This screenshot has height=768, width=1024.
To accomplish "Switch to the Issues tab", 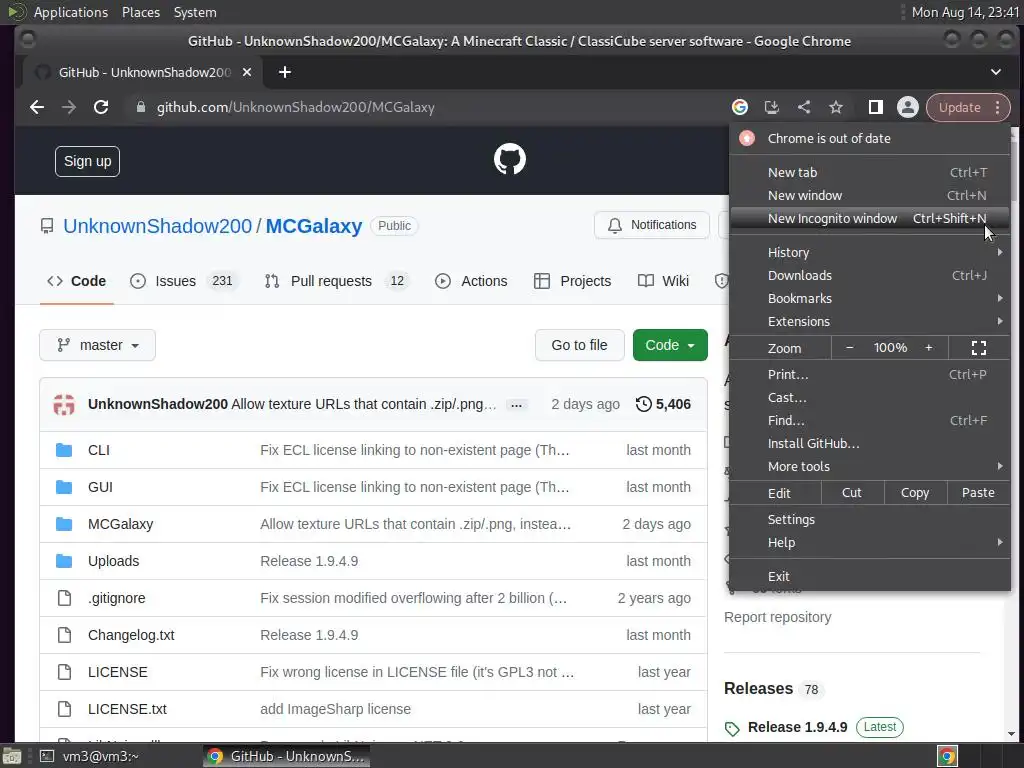I will coord(184,281).
